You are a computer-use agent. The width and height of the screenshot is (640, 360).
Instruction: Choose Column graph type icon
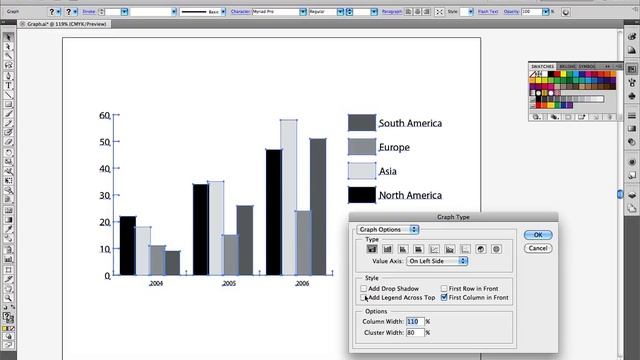(x=372, y=249)
